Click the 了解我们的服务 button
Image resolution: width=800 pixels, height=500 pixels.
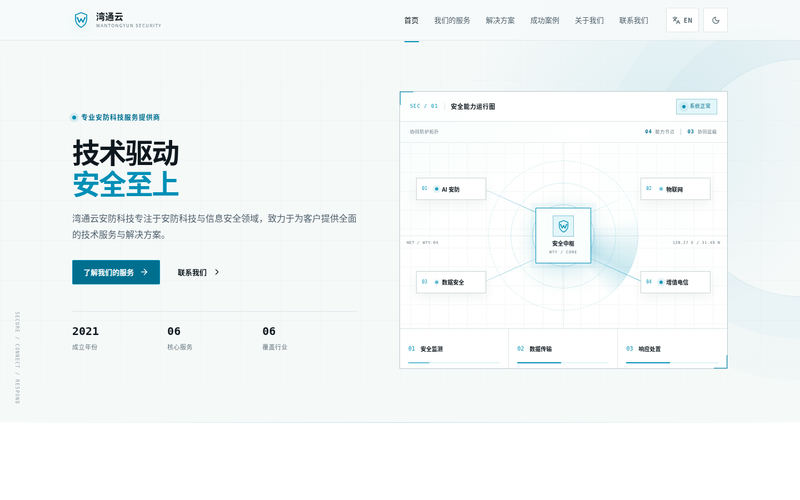[x=116, y=272]
